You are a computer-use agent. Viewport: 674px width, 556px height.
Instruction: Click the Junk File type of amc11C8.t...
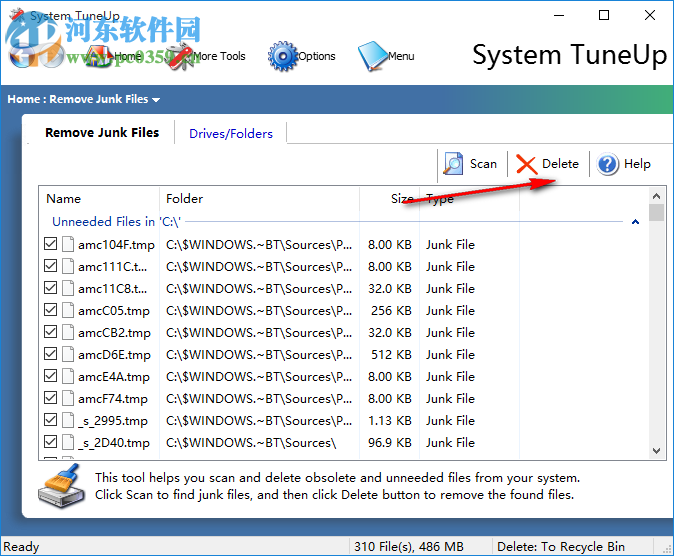(x=450, y=289)
